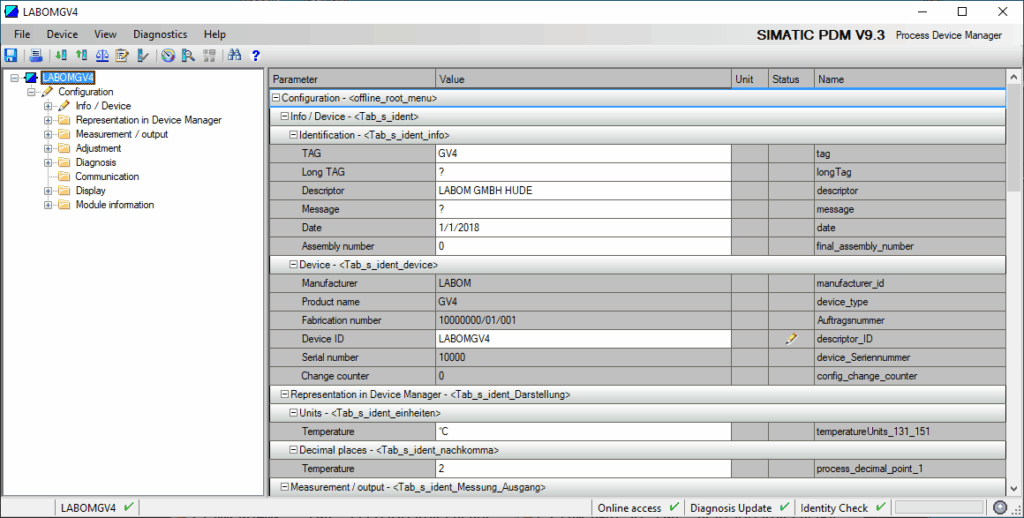The image size is (1024, 518).
Task: Select the Communication folder in the tree
Action: [107, 177]
